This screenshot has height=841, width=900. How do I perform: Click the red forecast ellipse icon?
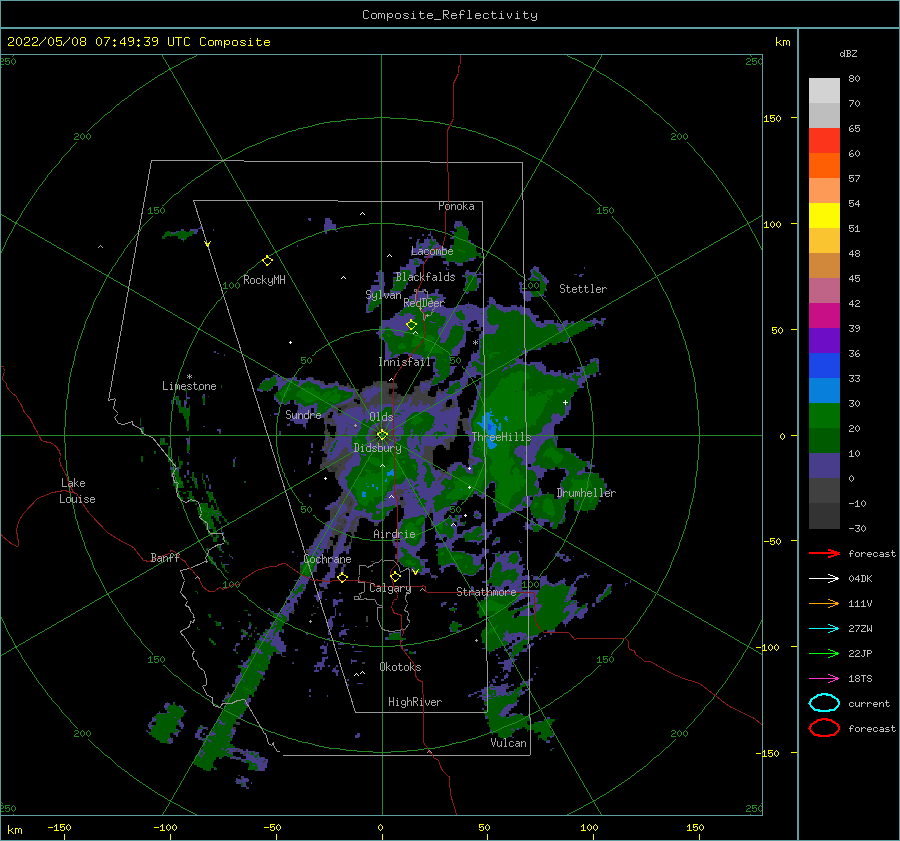coord(824,728)
